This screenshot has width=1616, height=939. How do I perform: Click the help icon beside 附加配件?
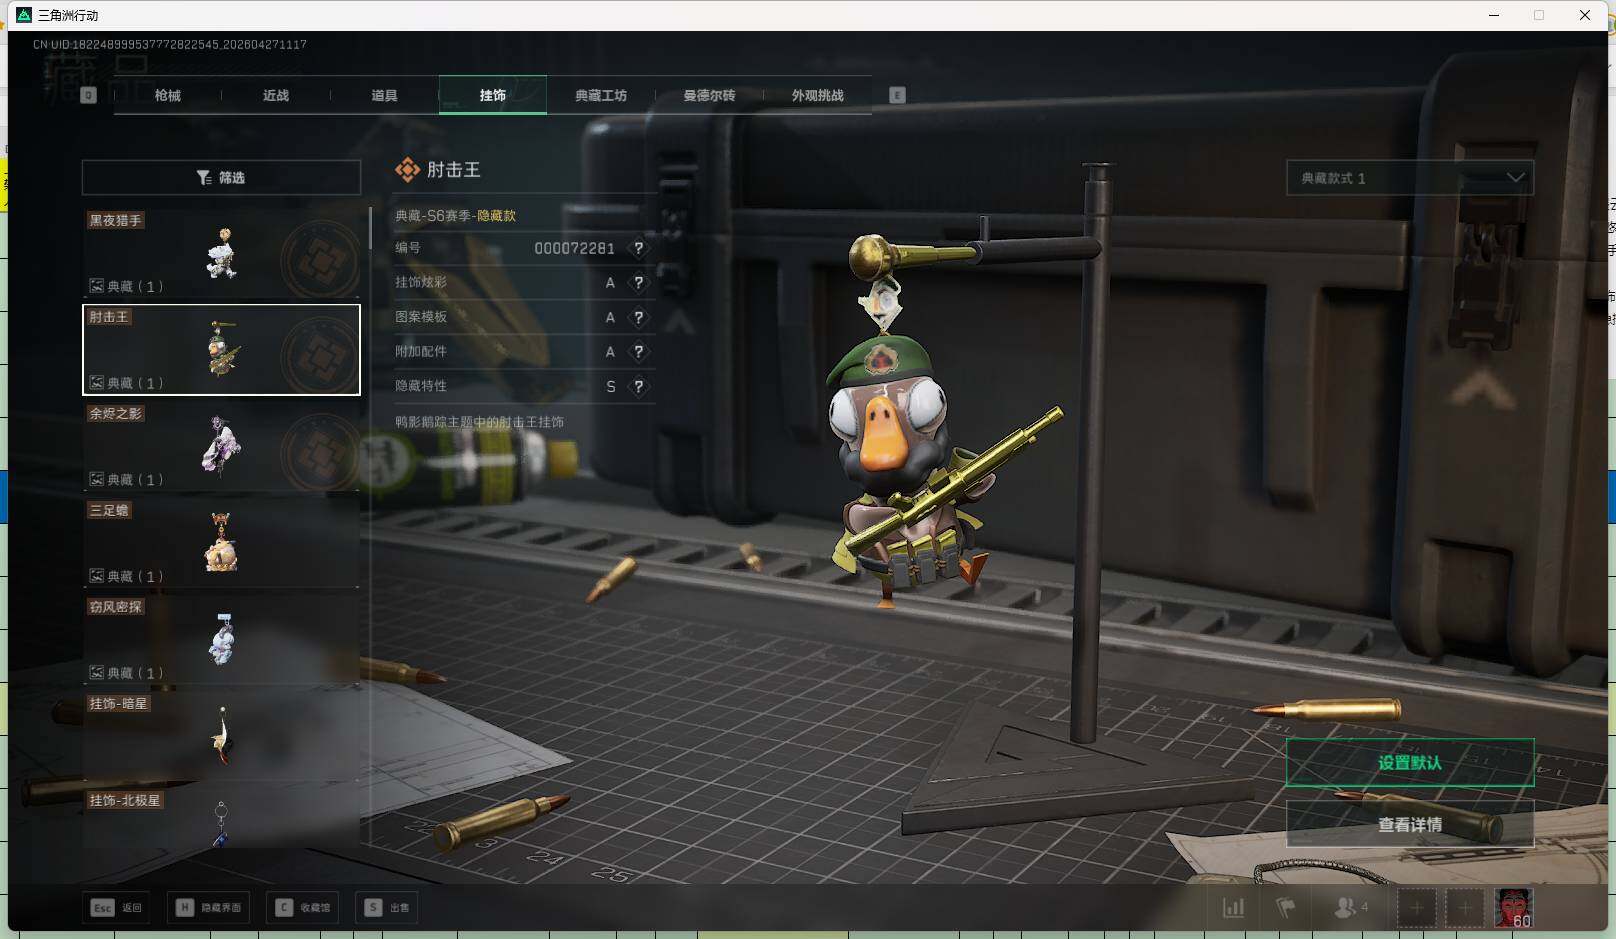[638, 352]
